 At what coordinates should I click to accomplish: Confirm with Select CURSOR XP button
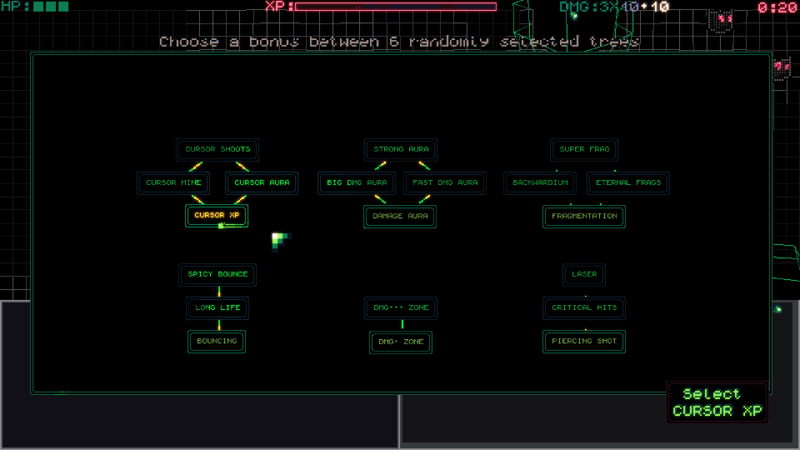[x=717, y=403]
